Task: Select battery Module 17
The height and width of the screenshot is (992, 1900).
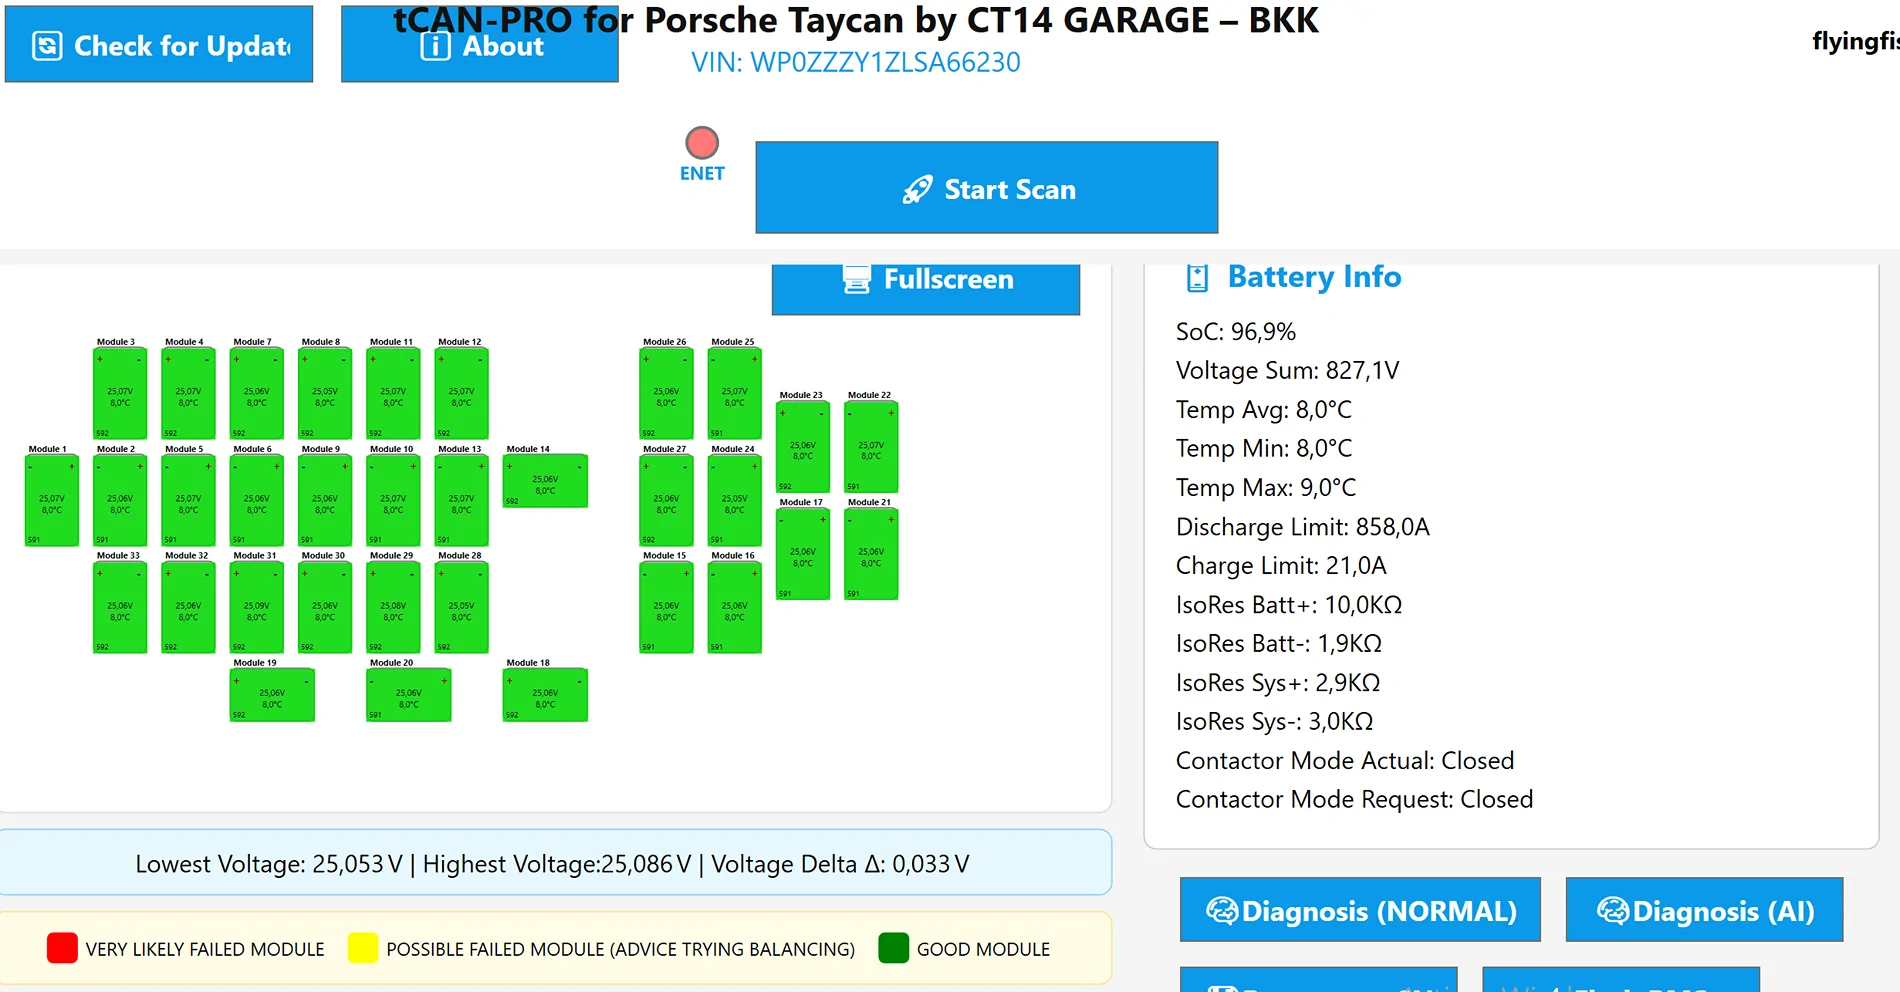Action: pyautogui.click(x=803, y=554)
